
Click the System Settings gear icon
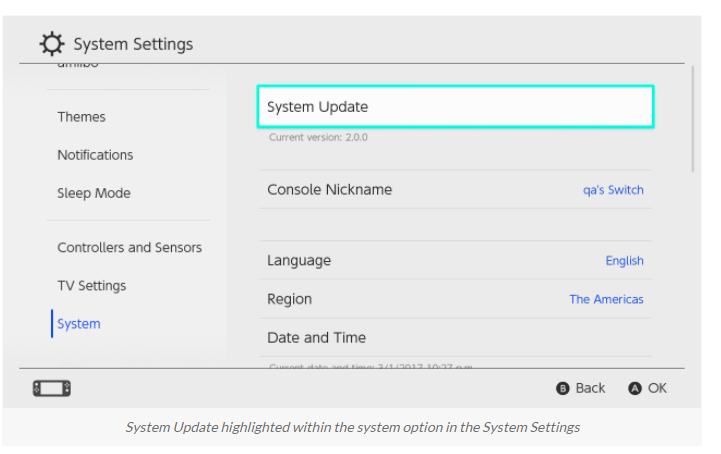click(52, 44)
